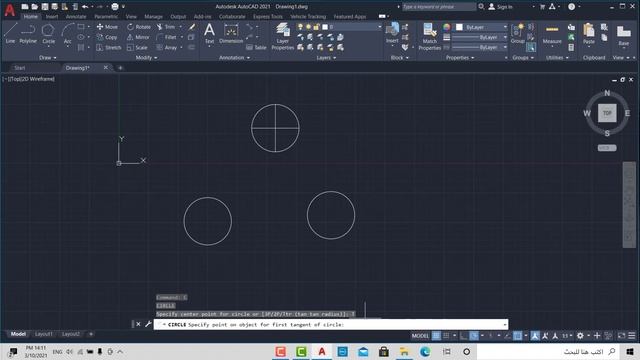
Task: Open the Autodesk App Store cart icon
Action: (542, 7)
